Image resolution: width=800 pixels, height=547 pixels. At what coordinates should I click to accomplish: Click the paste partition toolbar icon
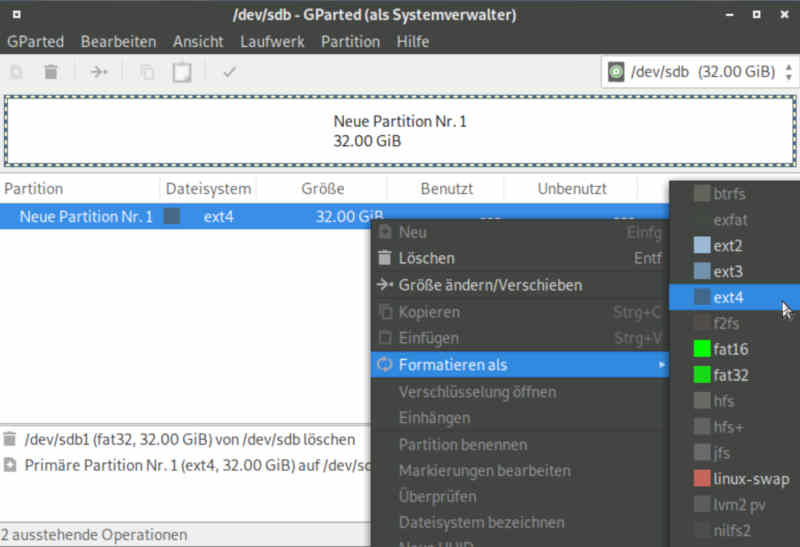coord(182,72)
